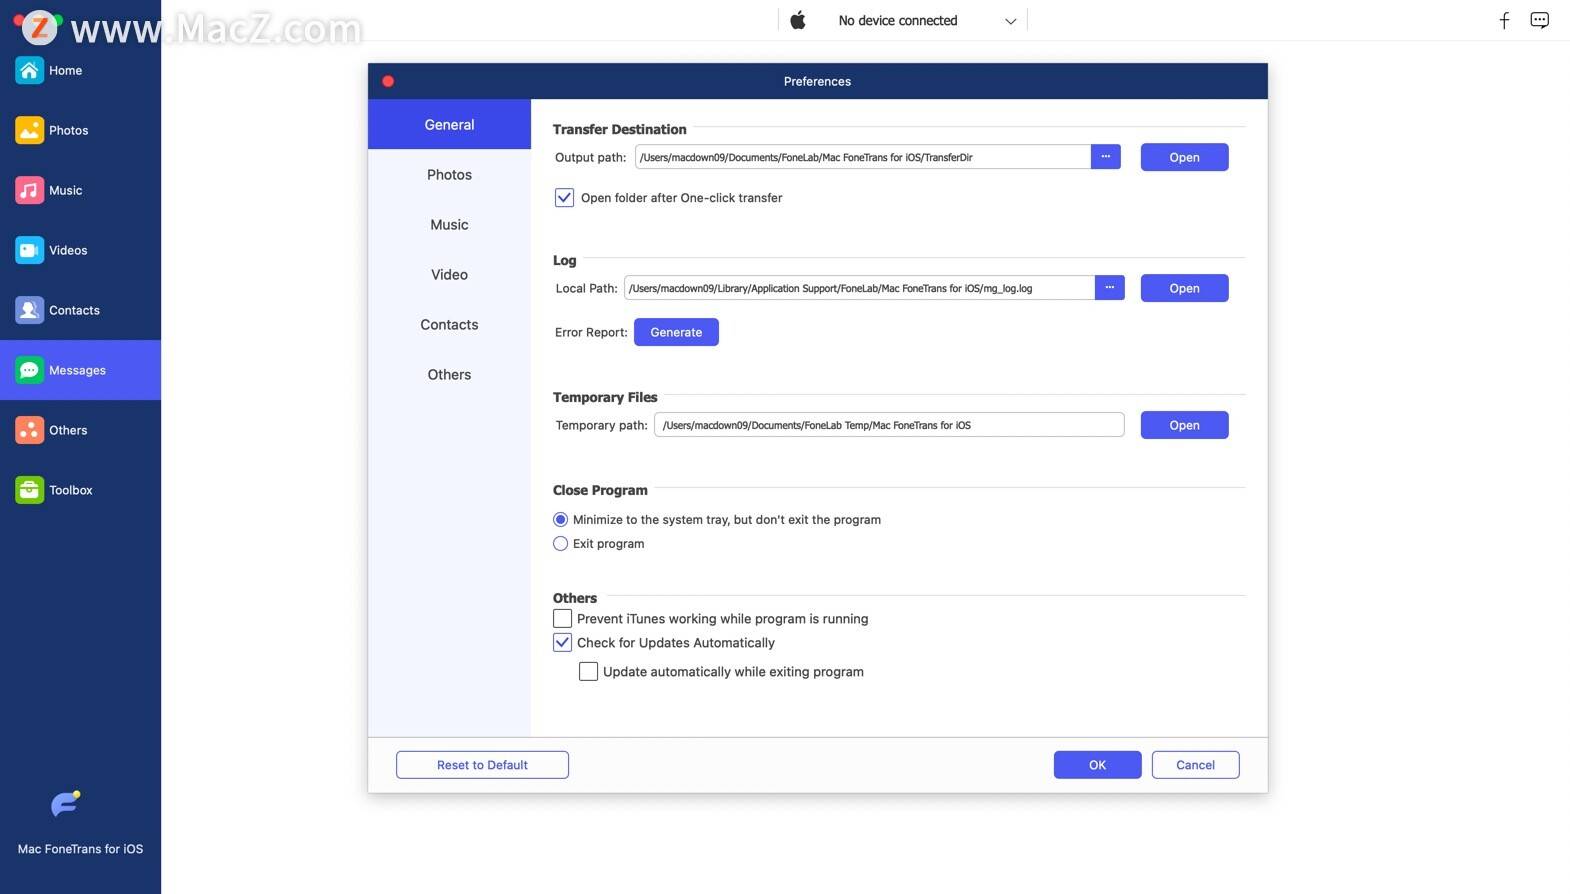This screenshot has height=894, width=1570.
Task: Click Reset to Default button
Action: (x=482, y=765)
